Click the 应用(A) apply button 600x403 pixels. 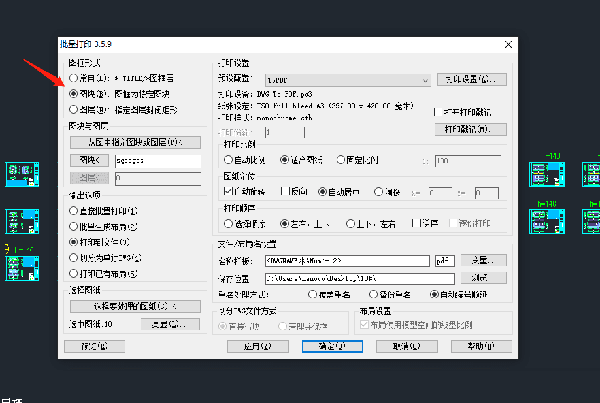tap(258, 346)
